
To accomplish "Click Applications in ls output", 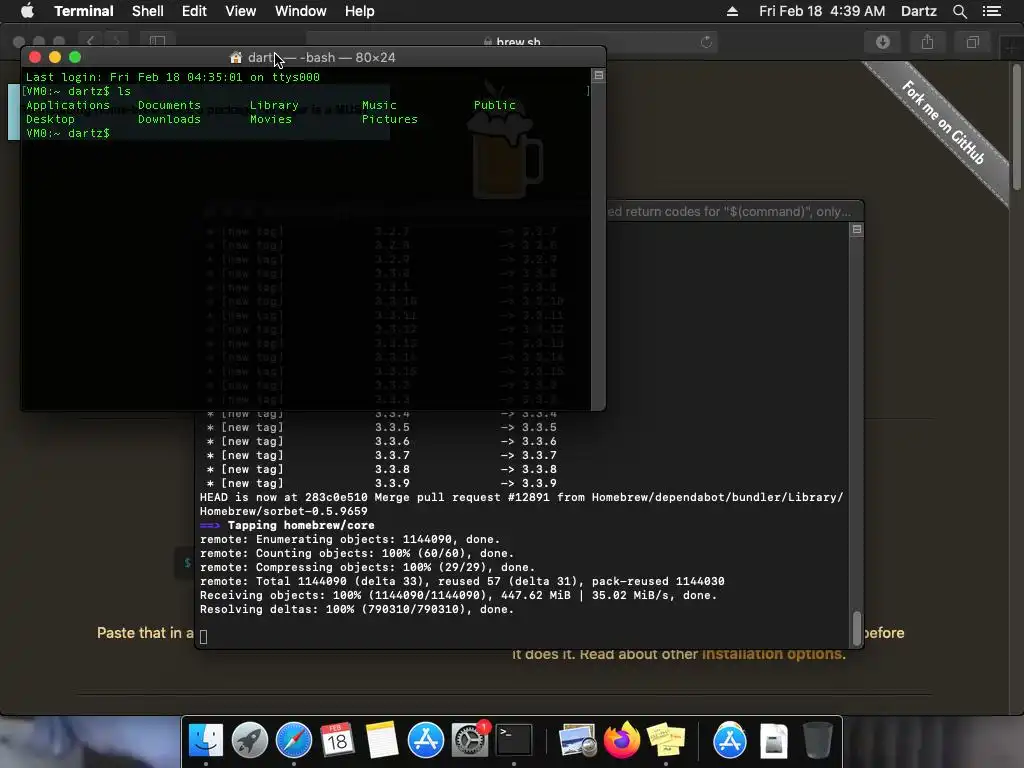I will point(68,105).
